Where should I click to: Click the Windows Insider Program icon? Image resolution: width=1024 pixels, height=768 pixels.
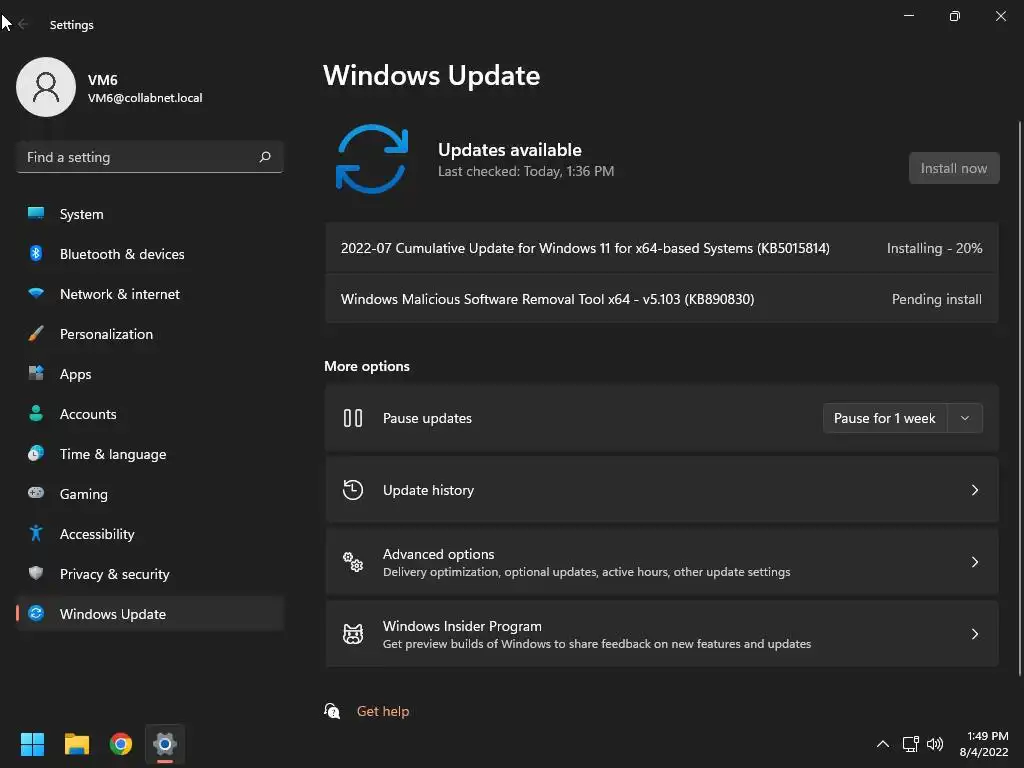point(353,634)
